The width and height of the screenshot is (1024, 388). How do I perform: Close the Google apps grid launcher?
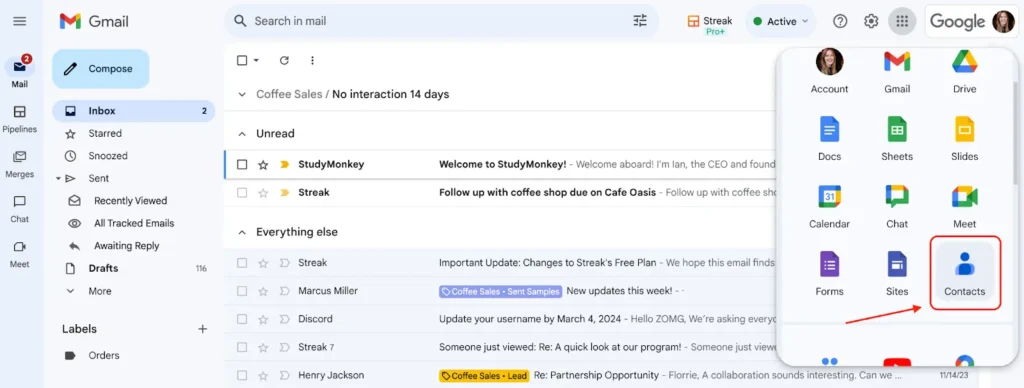[902, 22]
